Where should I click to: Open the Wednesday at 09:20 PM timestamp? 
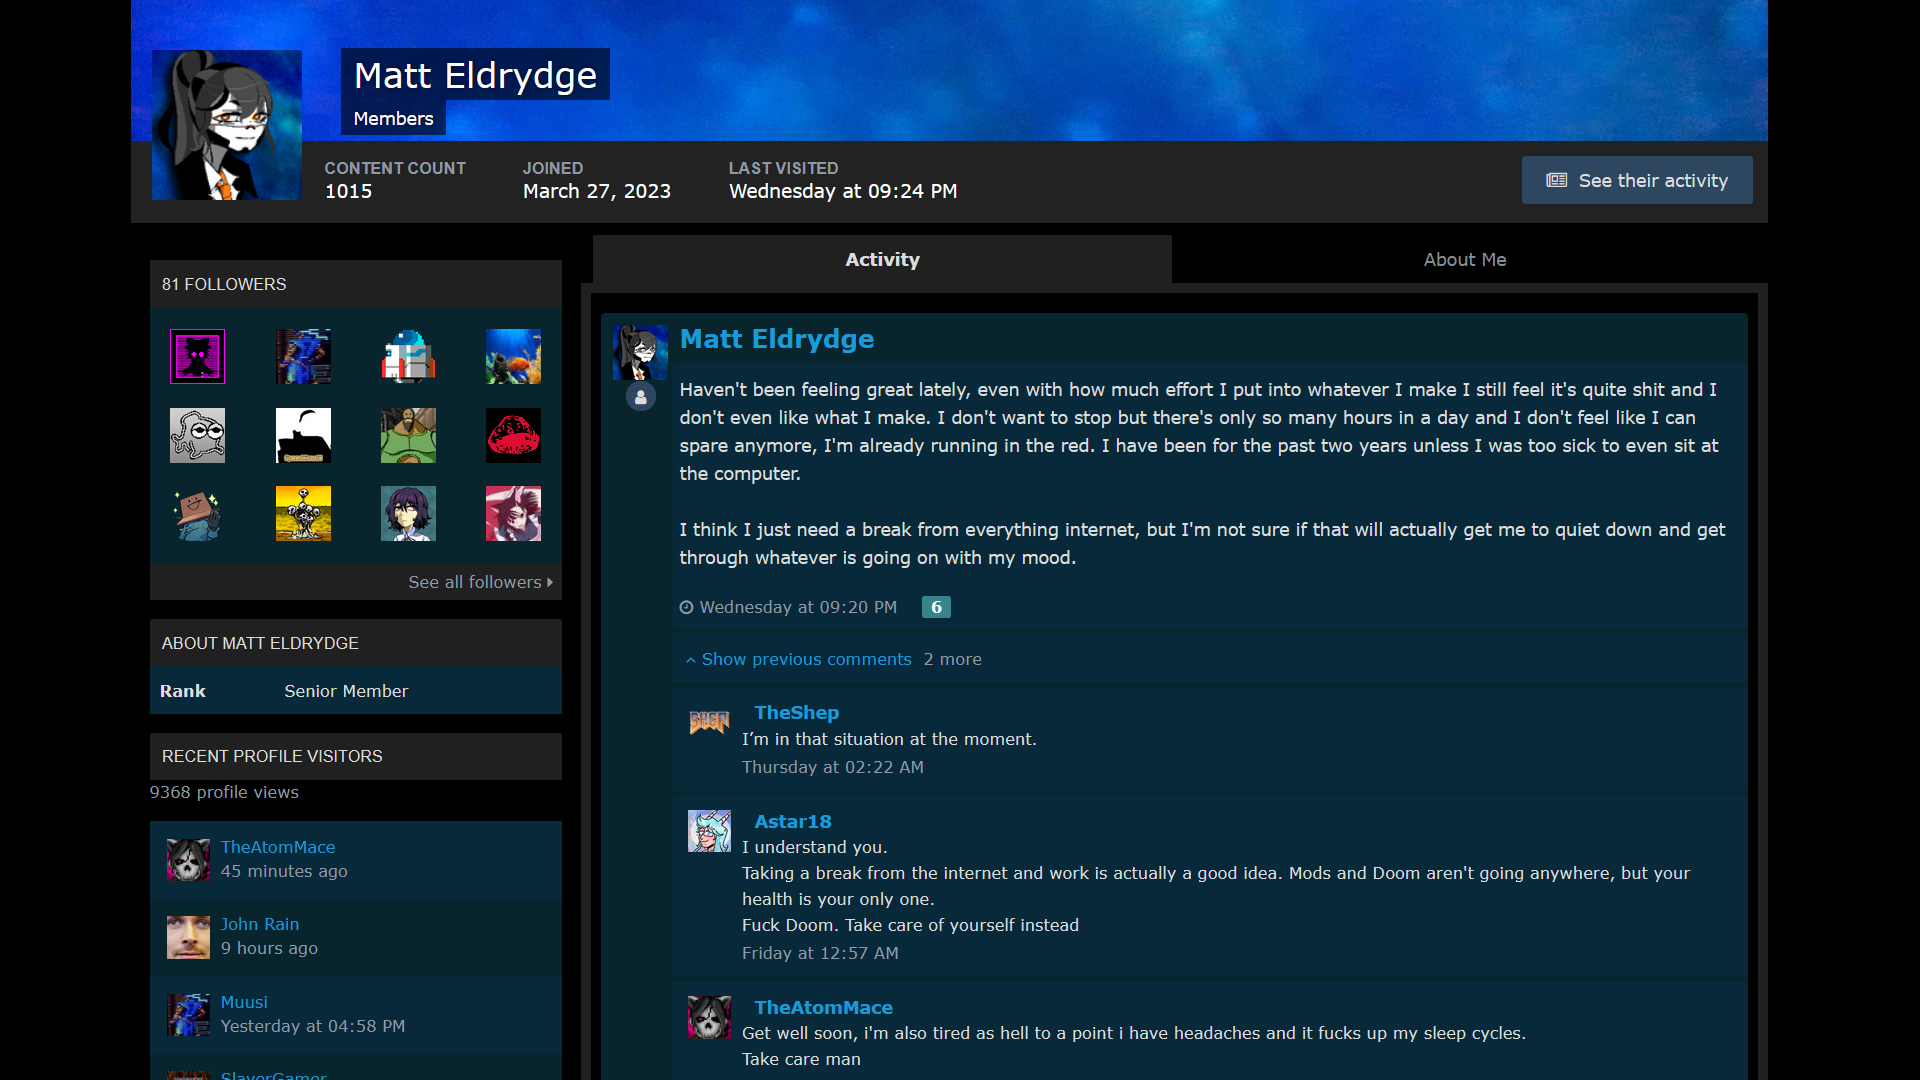(x=798, y=607)
